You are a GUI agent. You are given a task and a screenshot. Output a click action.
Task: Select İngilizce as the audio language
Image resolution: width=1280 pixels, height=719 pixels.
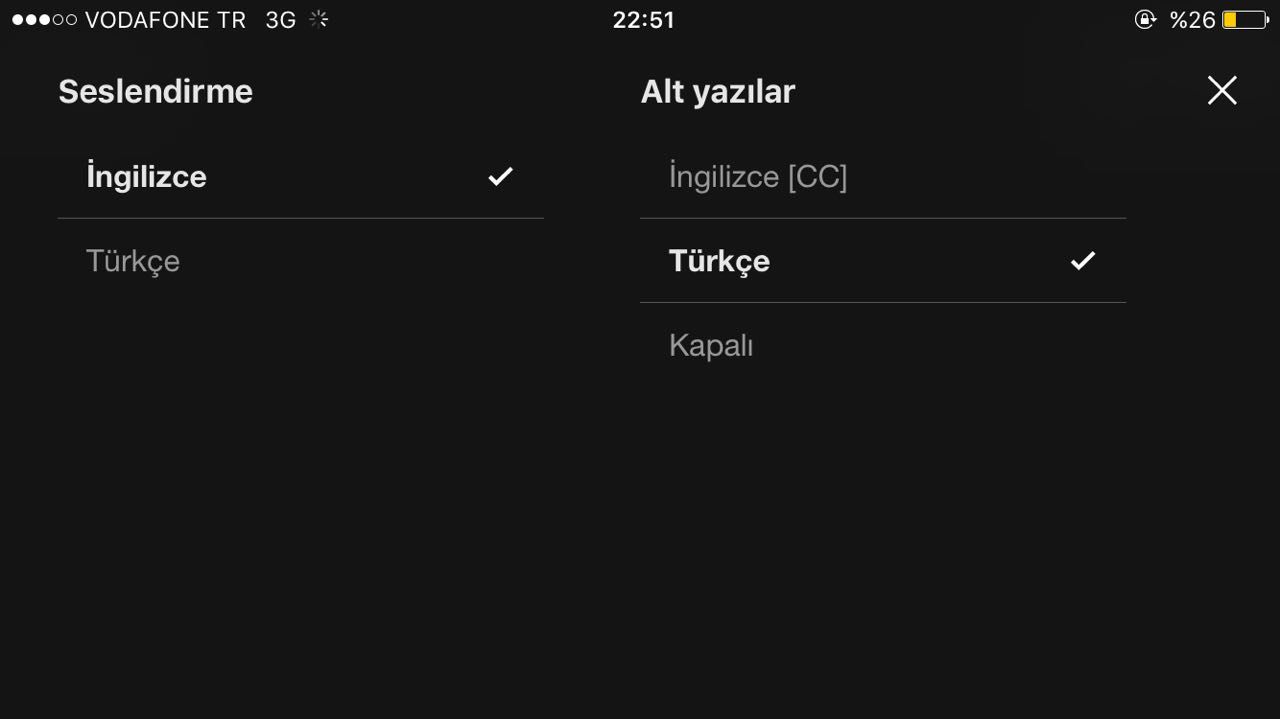pyautogui.click(x=147, y=177)
